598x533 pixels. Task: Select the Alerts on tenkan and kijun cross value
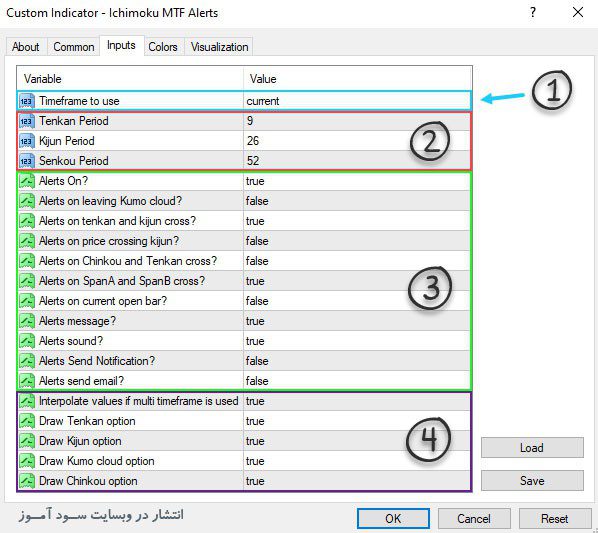(x=357, y=221)
